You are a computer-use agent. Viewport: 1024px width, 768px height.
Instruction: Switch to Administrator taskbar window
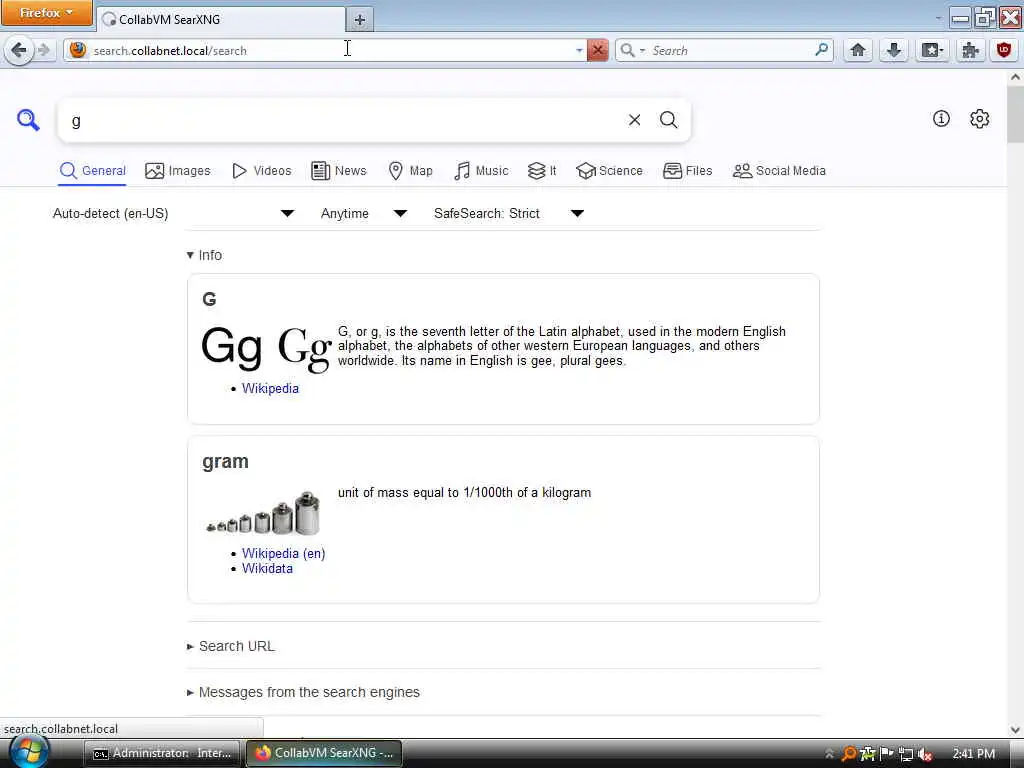pyautogui.click(x=163, y=754)
